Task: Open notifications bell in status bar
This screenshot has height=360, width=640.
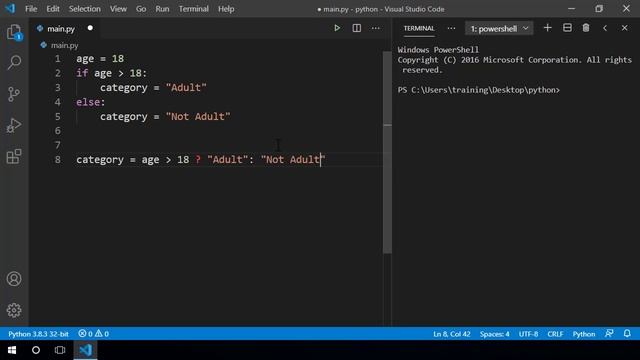Action: (x=627, y=333)
